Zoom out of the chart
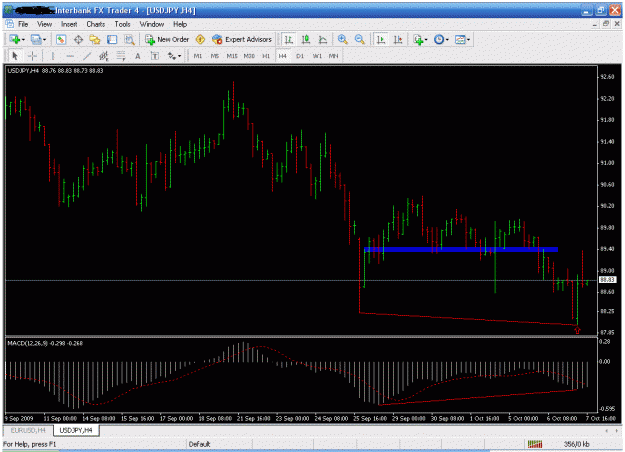Viewport: 625px width, 452px height. click(x=360, y=39)
